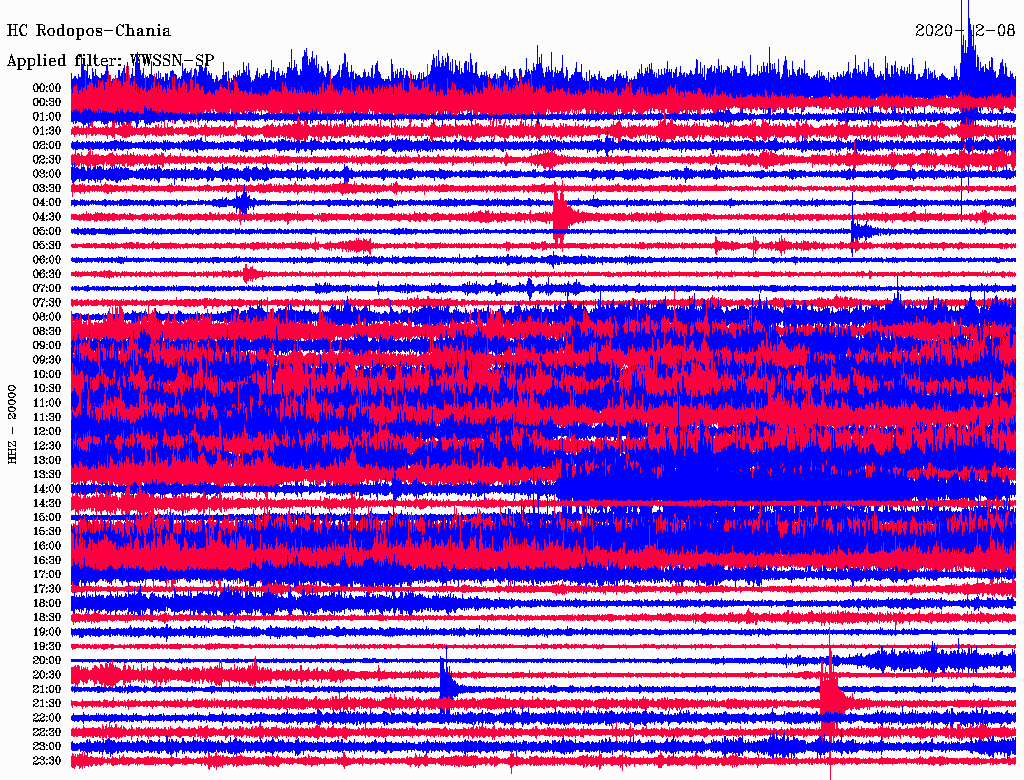The image size is (1024, 780).
Task: Click the 07:30 time label
Action: [x=46, y=303]
